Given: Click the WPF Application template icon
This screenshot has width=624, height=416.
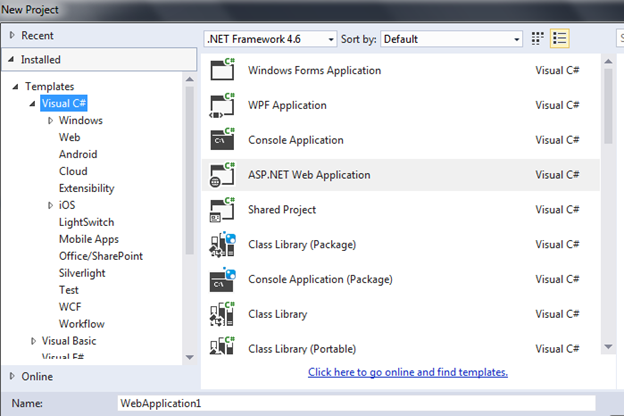Looking at the screenshot, I should [x=222, y=105].
